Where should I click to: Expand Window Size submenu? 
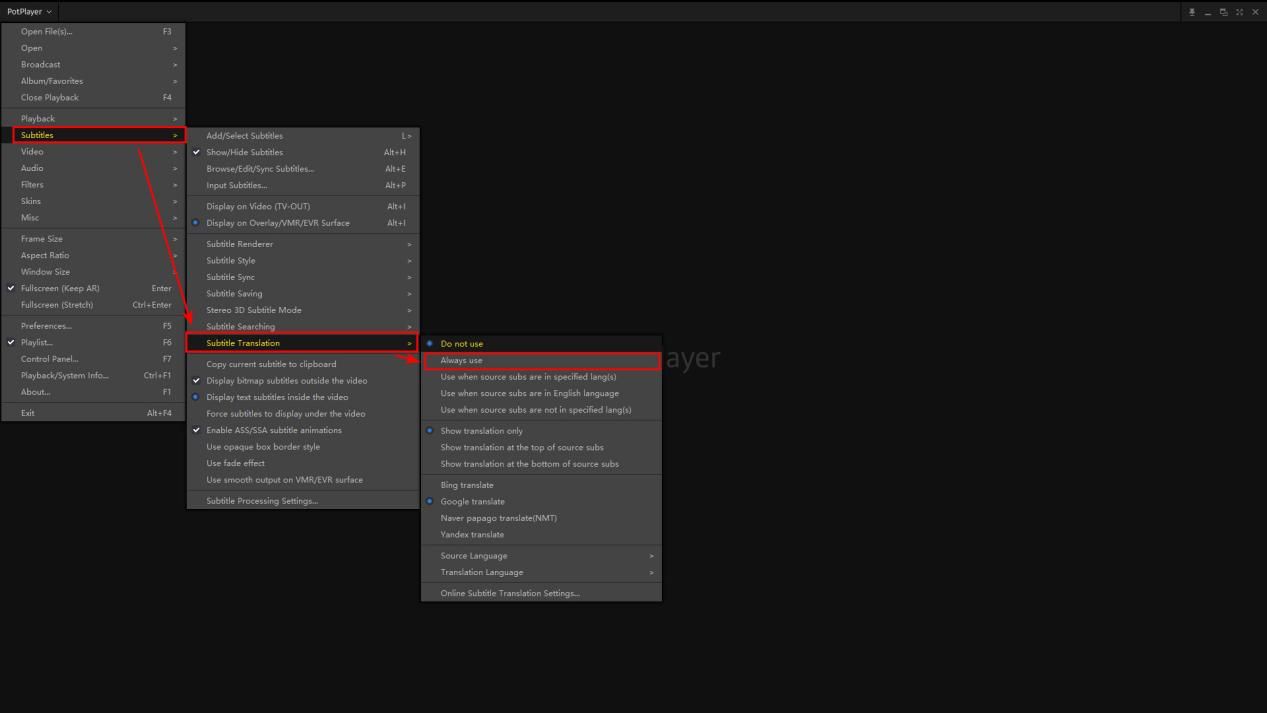point(94,271)
